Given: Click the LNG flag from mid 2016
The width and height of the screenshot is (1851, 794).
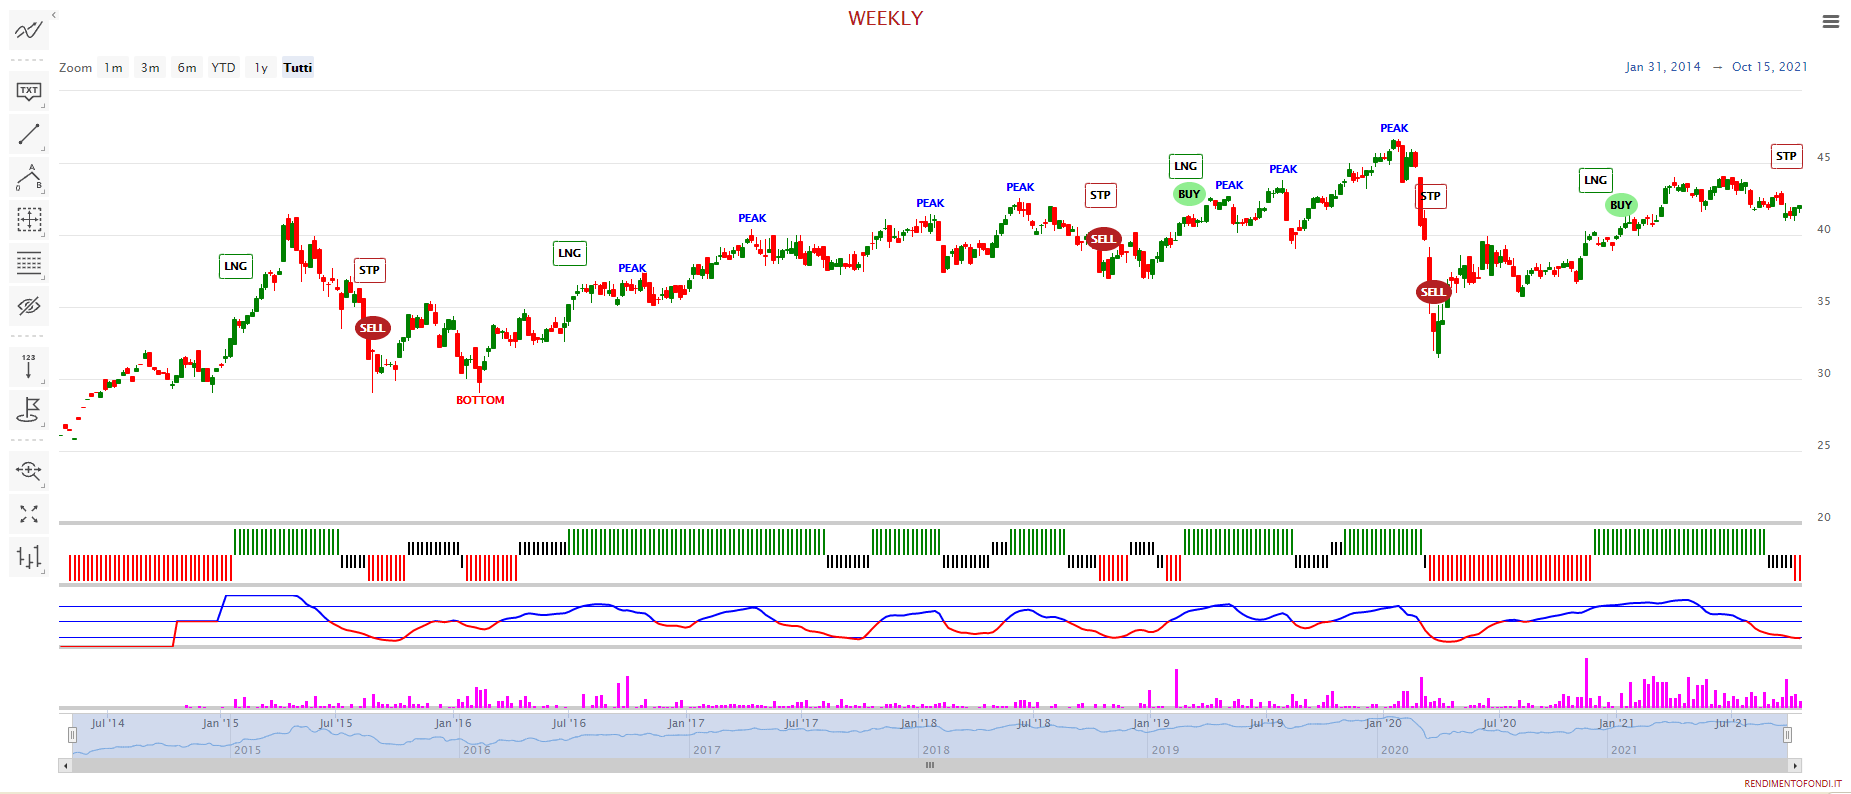Looking at the screenshot, I should tap(570, 253).
